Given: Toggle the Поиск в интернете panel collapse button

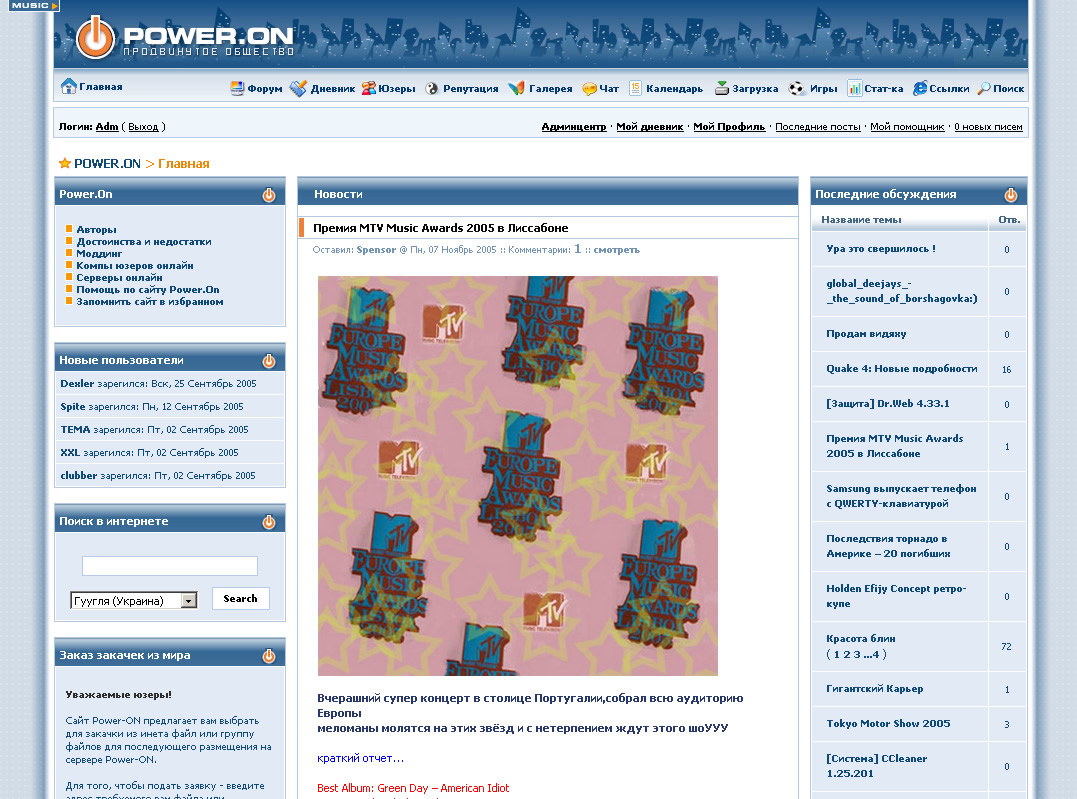Looking at the screenshot, I should click(269, 522).
